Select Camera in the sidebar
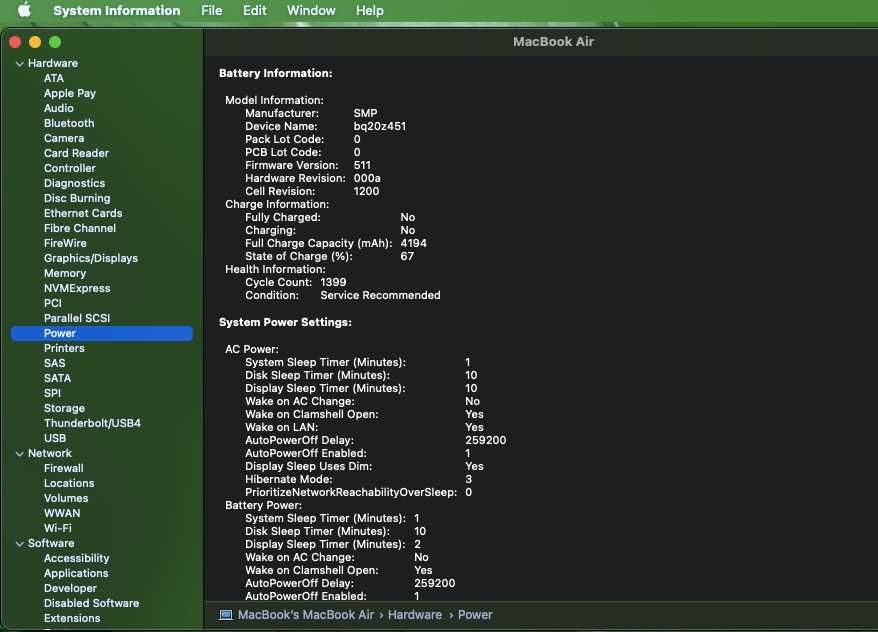 64,138
